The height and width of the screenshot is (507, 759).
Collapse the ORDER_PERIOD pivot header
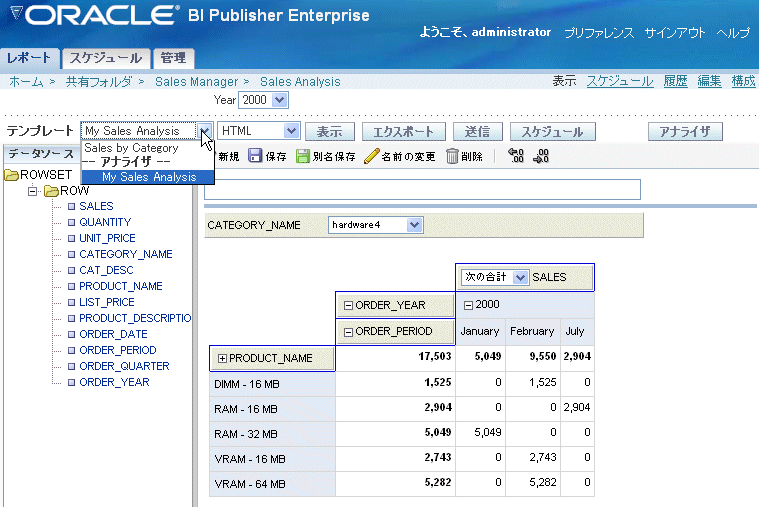(348, 332)
